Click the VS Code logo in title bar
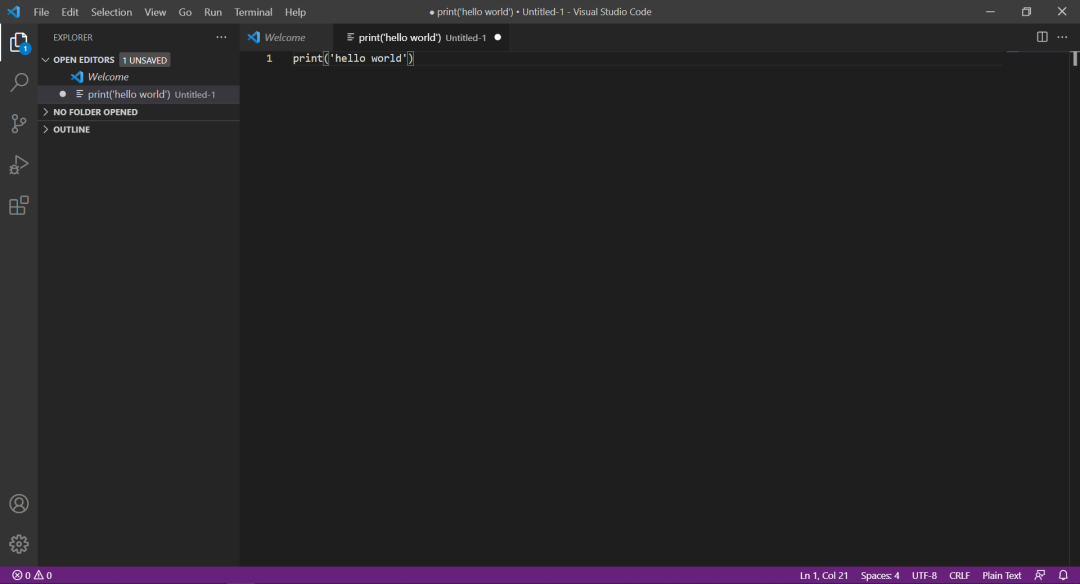 [14, 12]
